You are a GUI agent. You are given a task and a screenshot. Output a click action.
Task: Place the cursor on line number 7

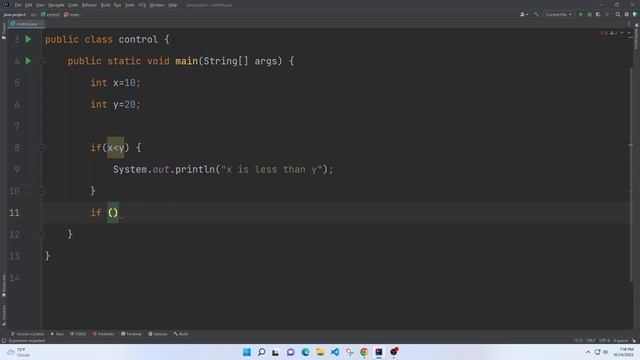[x=17, y=126]
